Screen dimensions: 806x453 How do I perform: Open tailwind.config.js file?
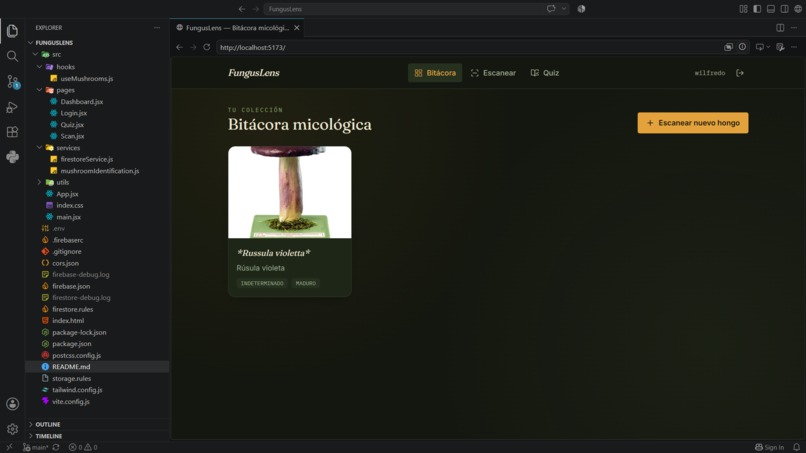pyautogui.click(x=77, y=390)
